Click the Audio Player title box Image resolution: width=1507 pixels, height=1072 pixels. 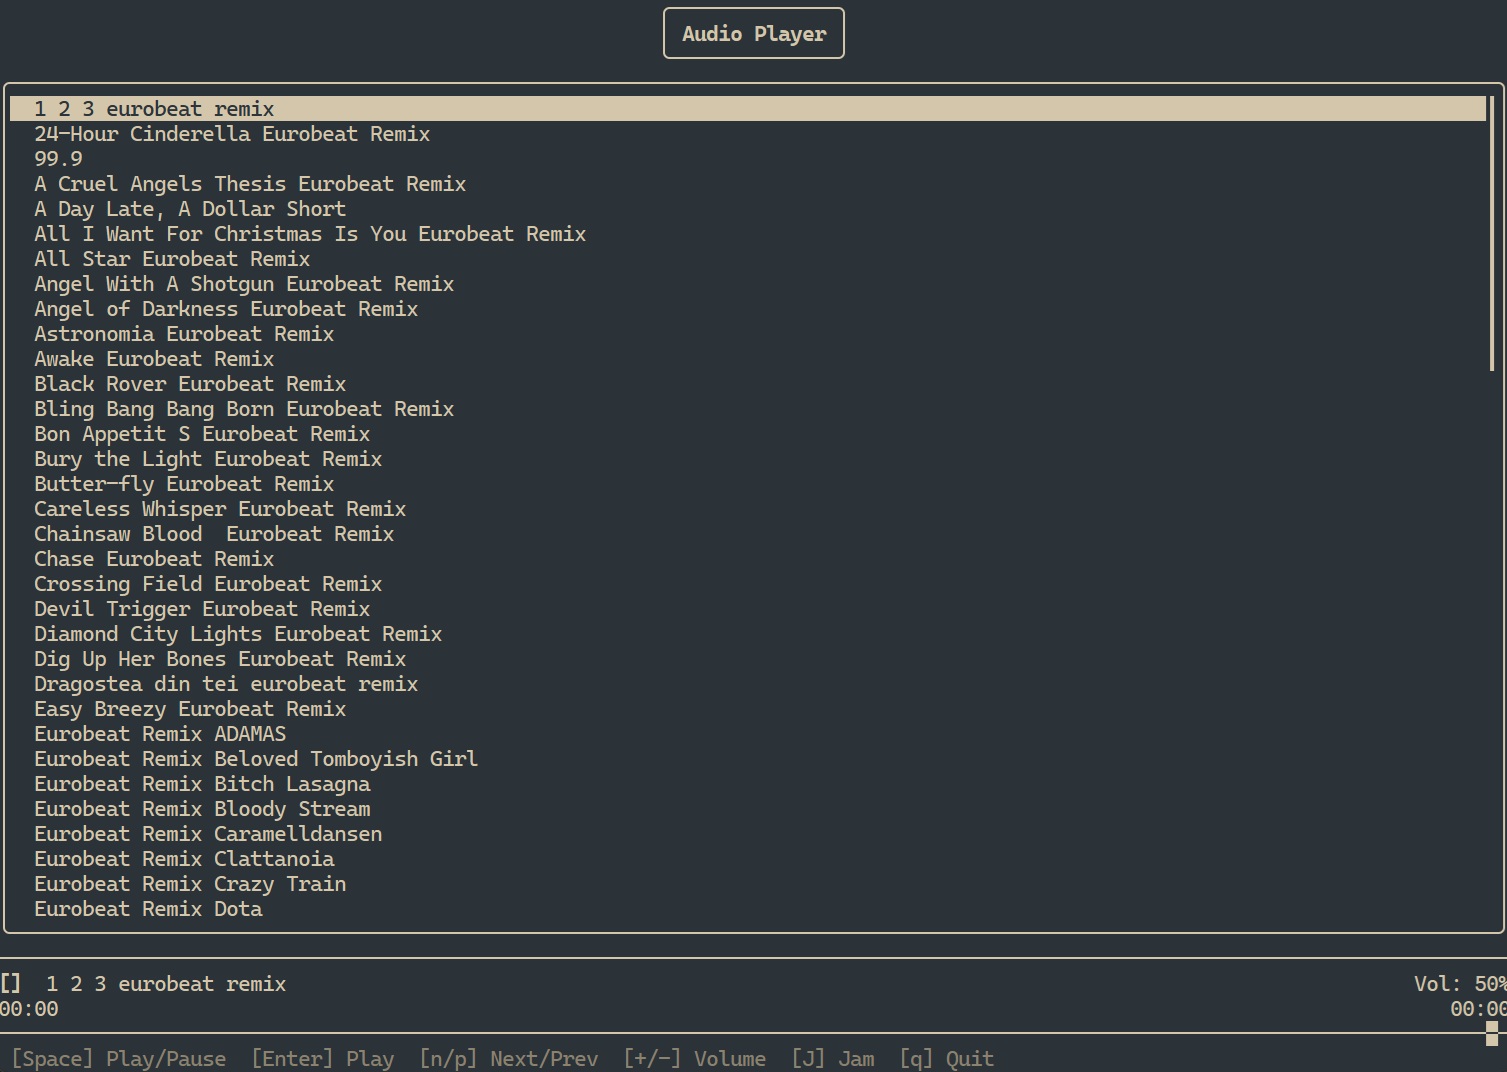click(753, 33)
